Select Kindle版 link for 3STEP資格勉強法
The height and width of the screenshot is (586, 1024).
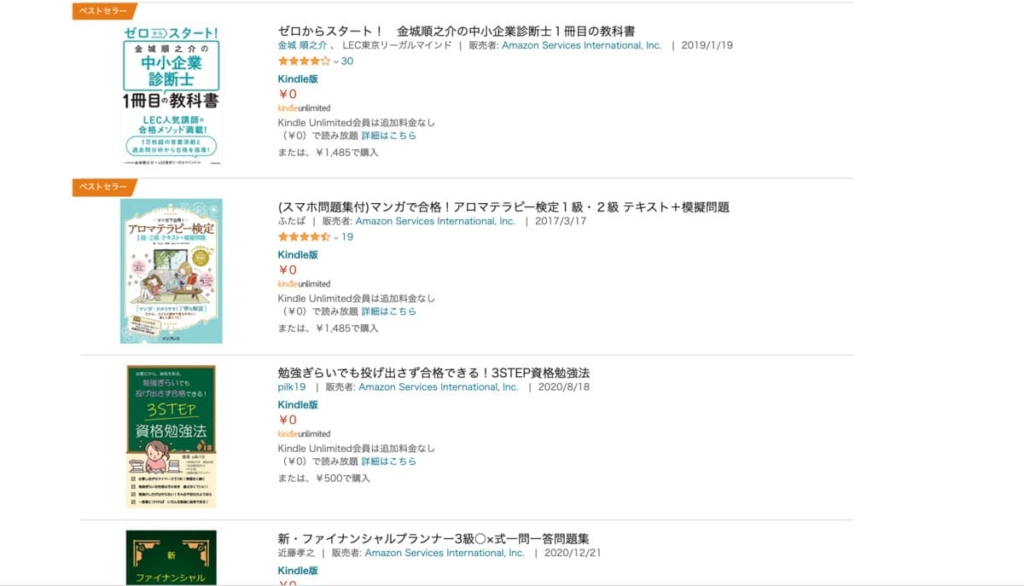pyautogui.click(x=298, y=405)
